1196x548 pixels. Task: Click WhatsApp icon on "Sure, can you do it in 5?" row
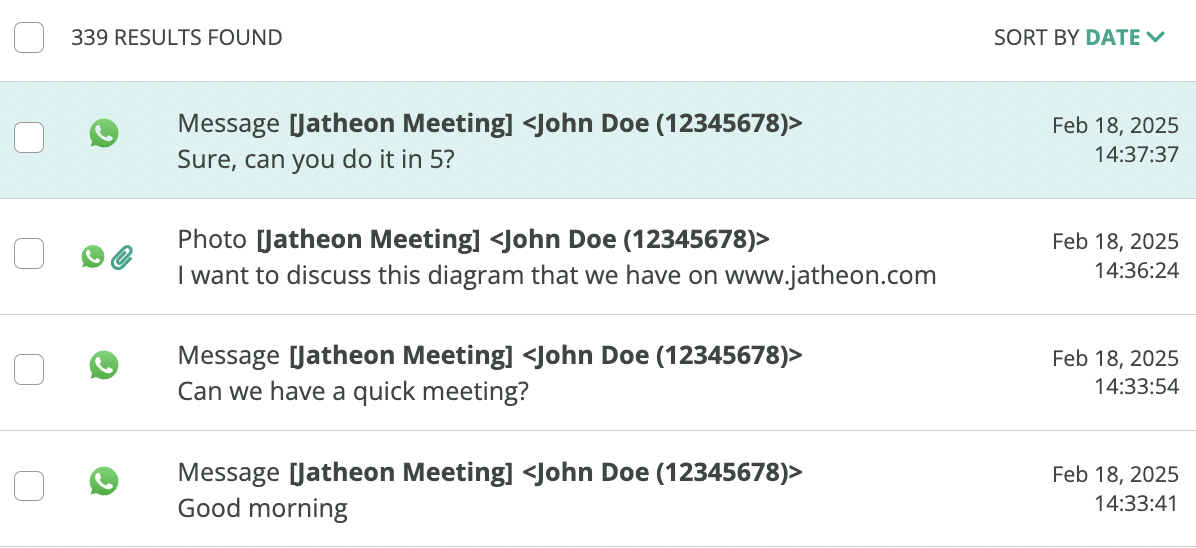coord(104,134)
